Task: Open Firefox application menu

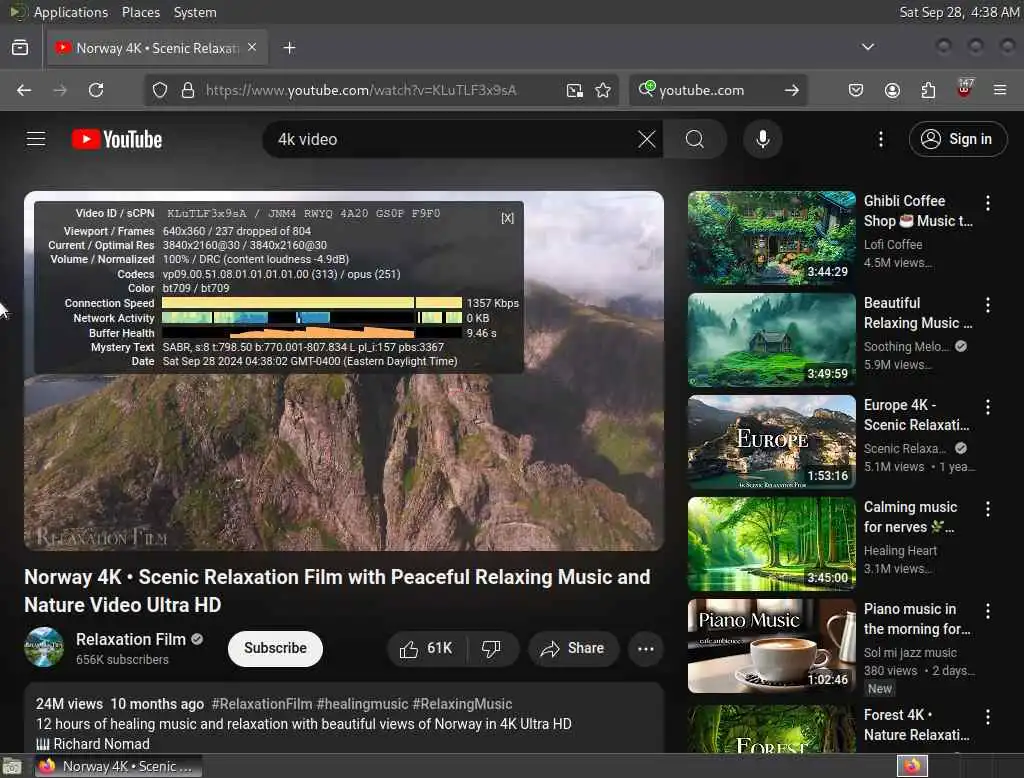Action: pyautogui.click(x=1000, y=90)
